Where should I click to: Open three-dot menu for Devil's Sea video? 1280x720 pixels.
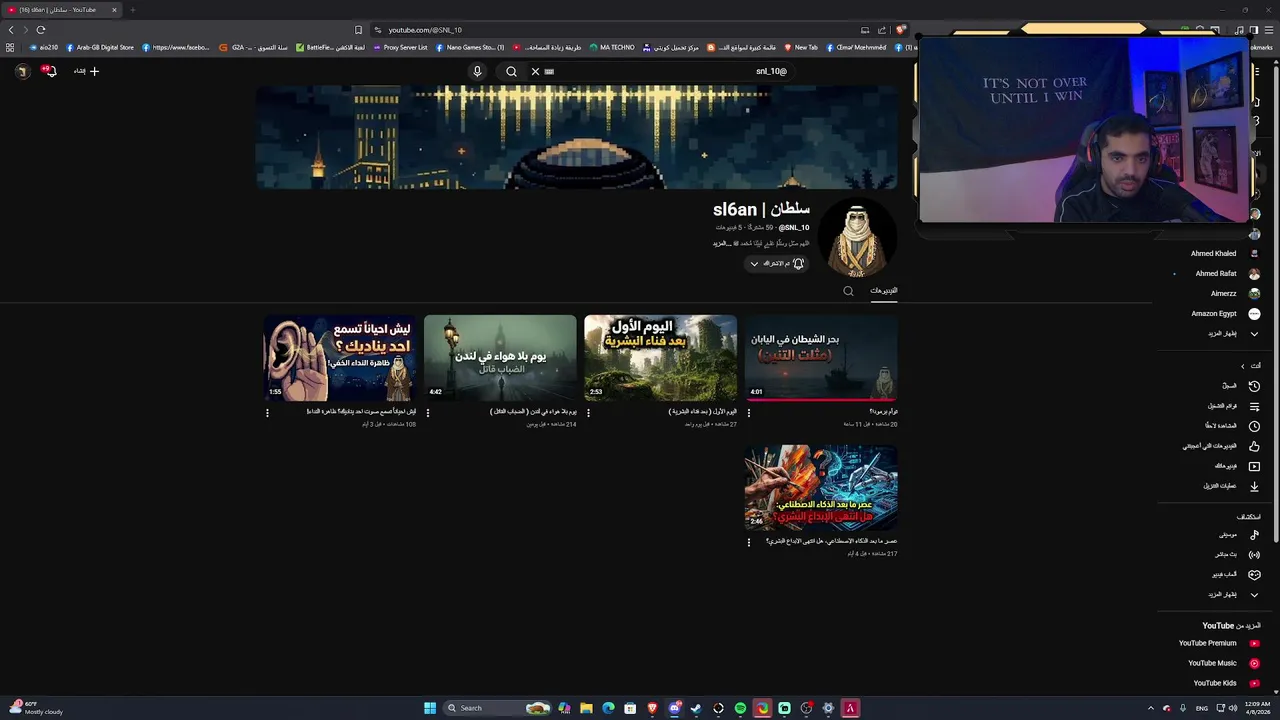(749, 413)
